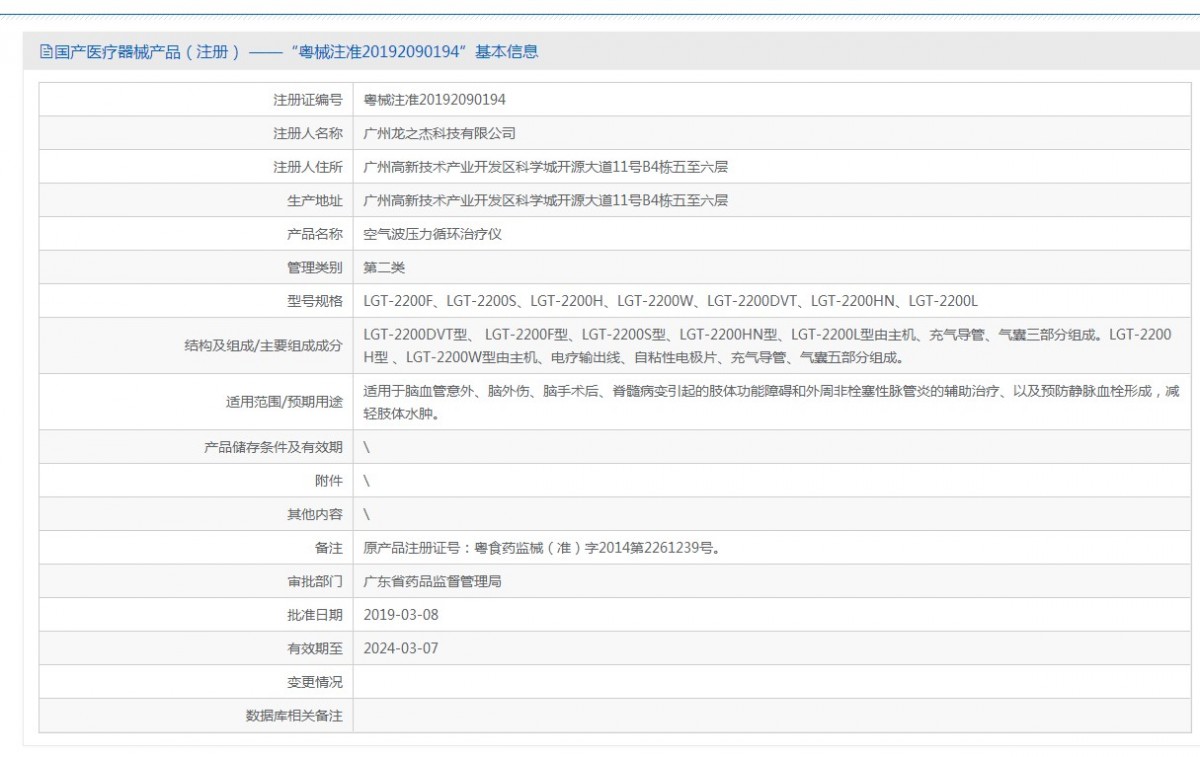The height and width of the screenshot is (757, 1200).
Task: Click the label 附件
Action: pyautogui.click(x=329, y=480)
